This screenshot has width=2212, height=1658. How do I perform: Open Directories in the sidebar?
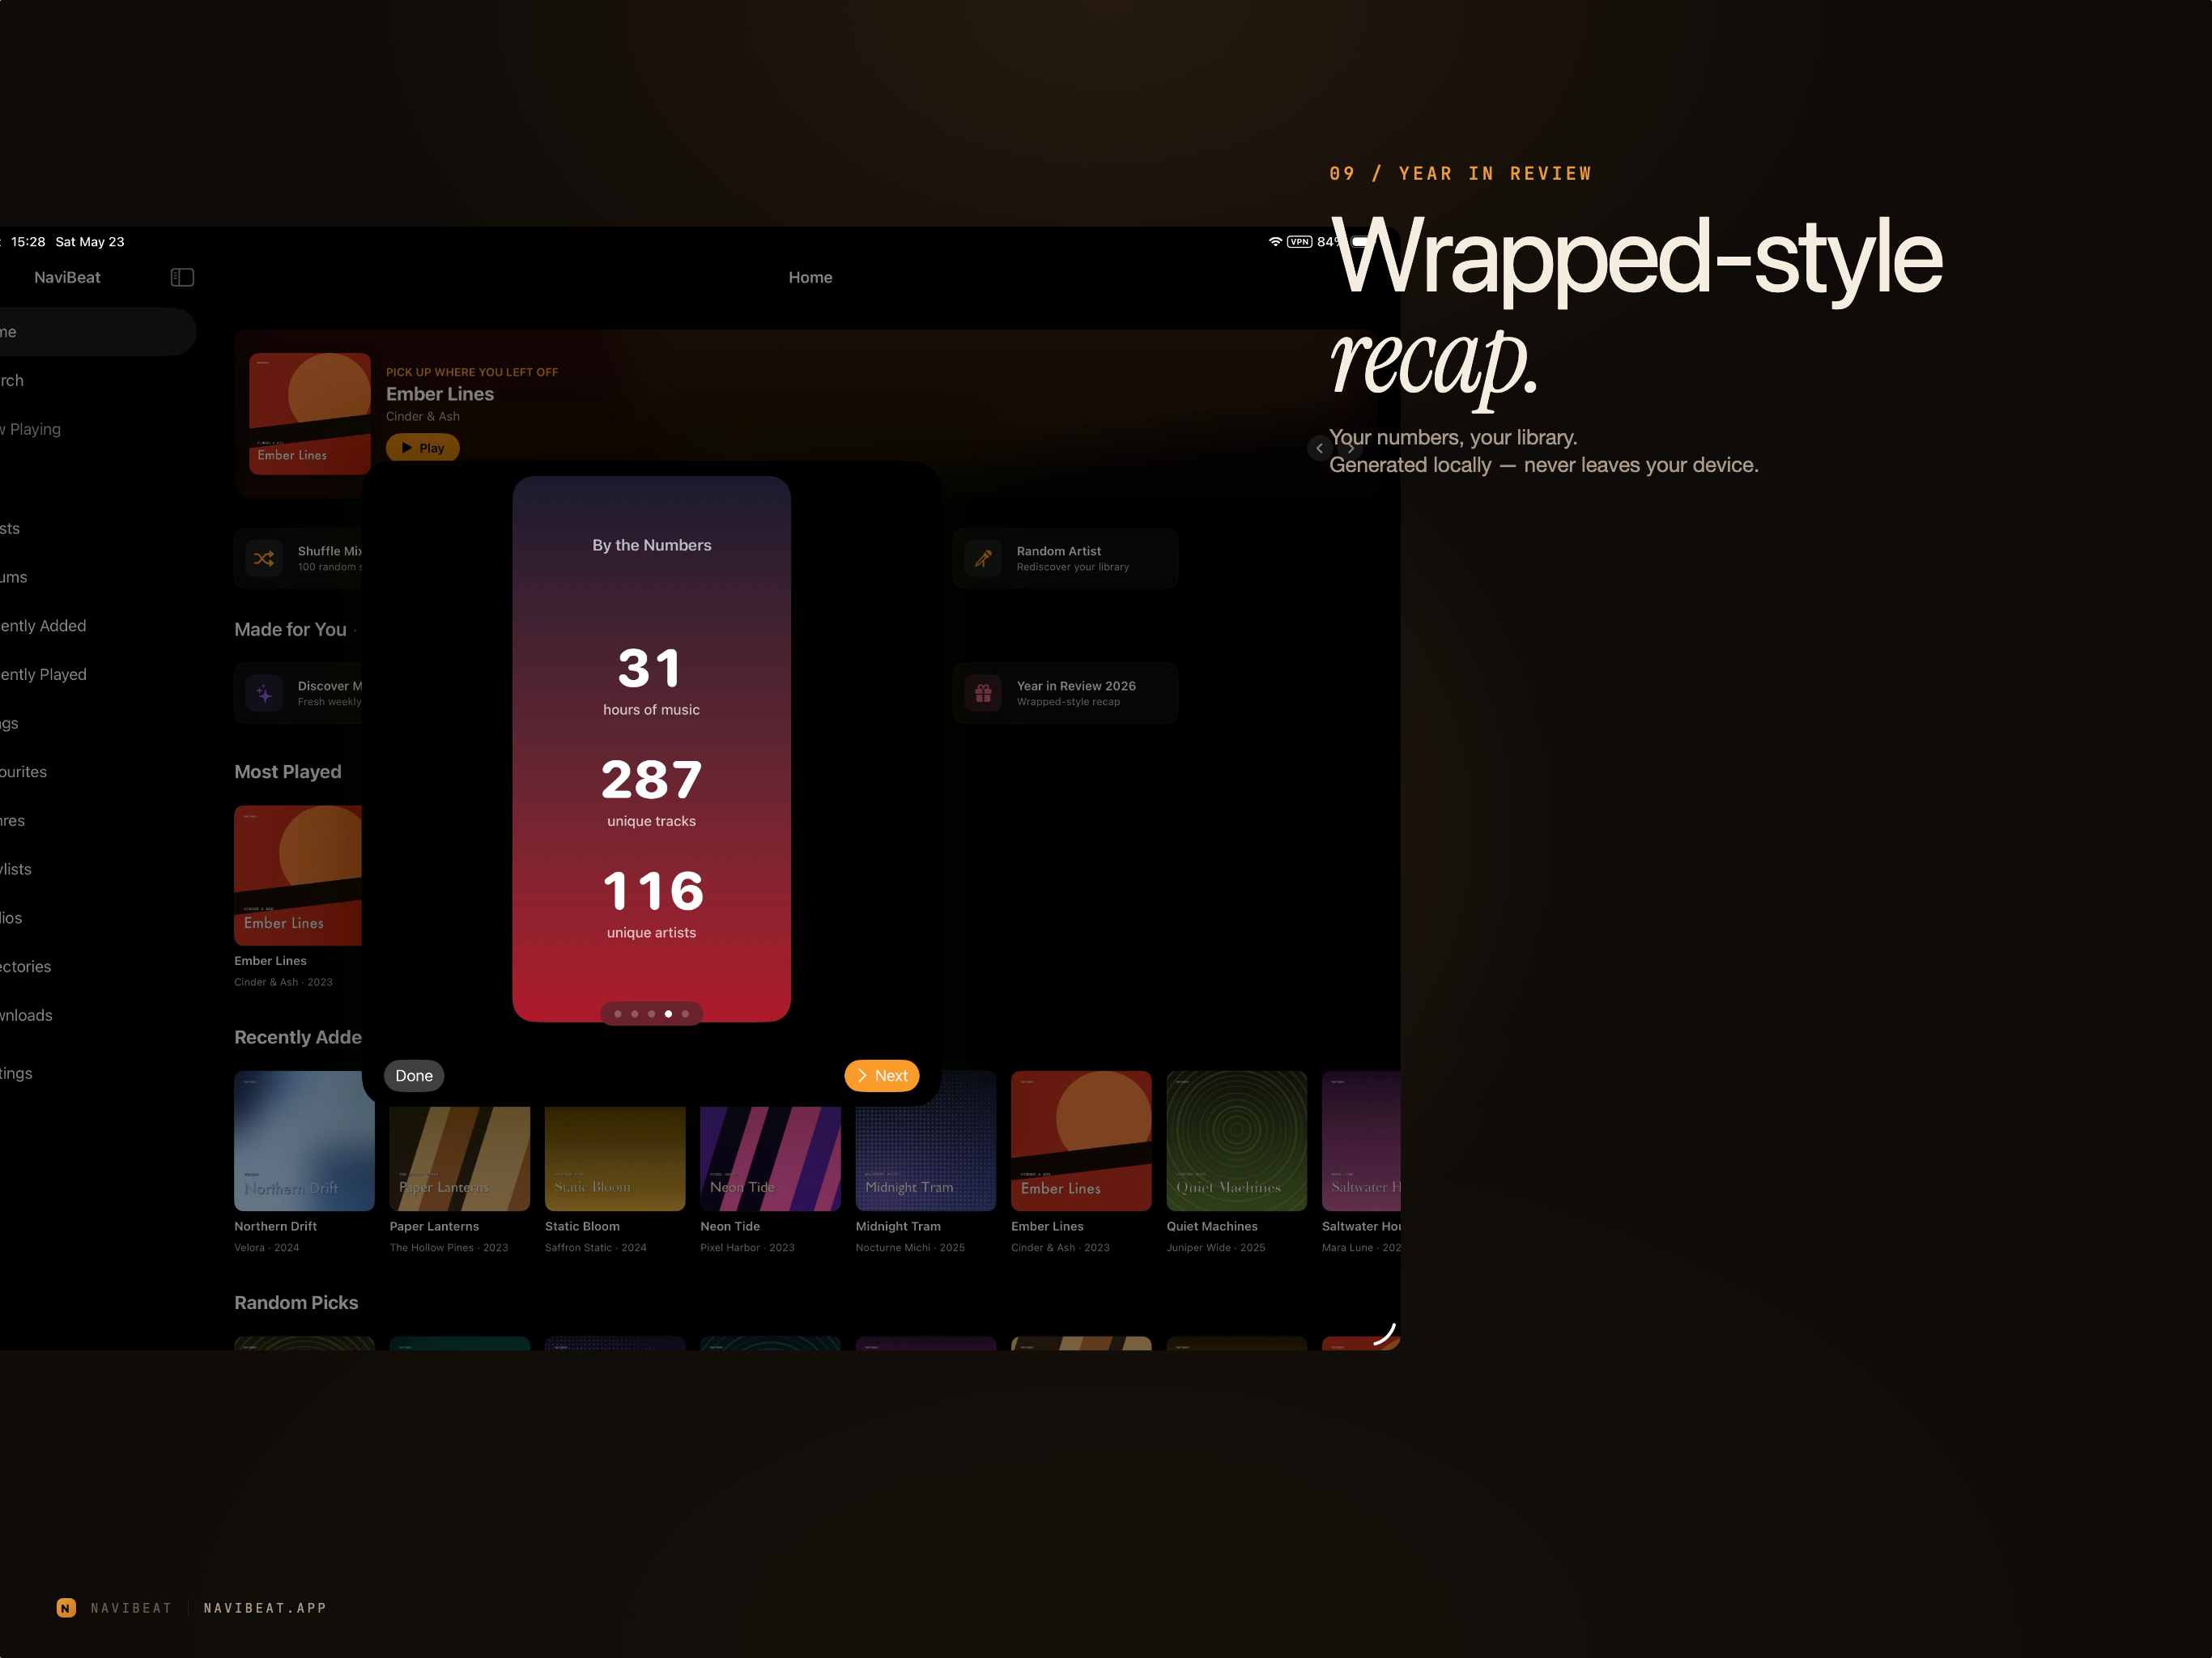98,966
